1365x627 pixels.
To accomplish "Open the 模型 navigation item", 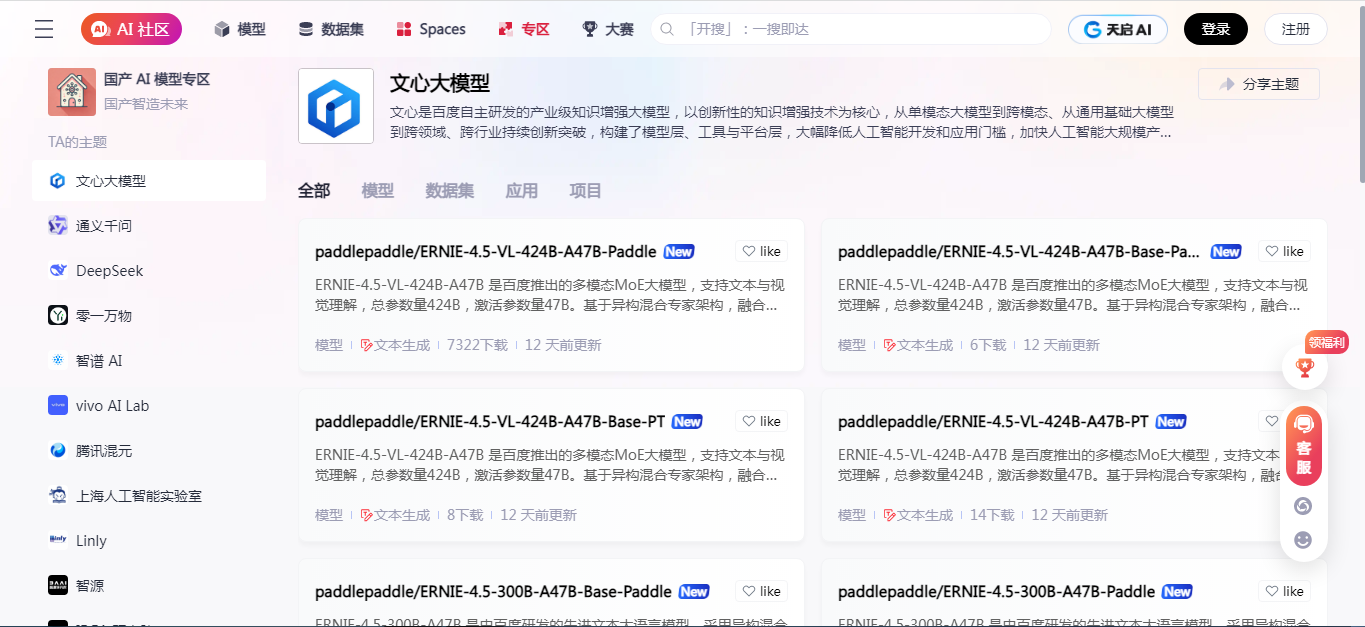I will click(x=240, y=29).
